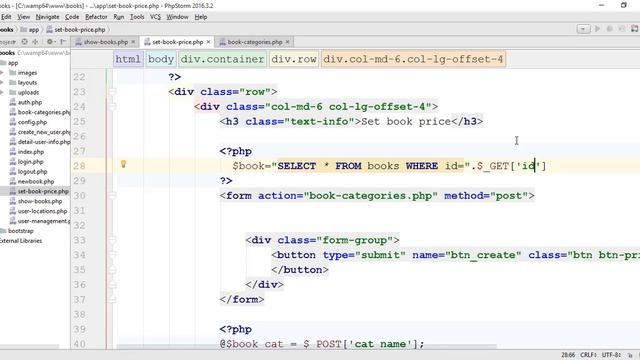The width and height of the screenshot is (640, 360).
Task: Close the show-books.php tab
Action: pyautogui.click(x=133, y=42)
